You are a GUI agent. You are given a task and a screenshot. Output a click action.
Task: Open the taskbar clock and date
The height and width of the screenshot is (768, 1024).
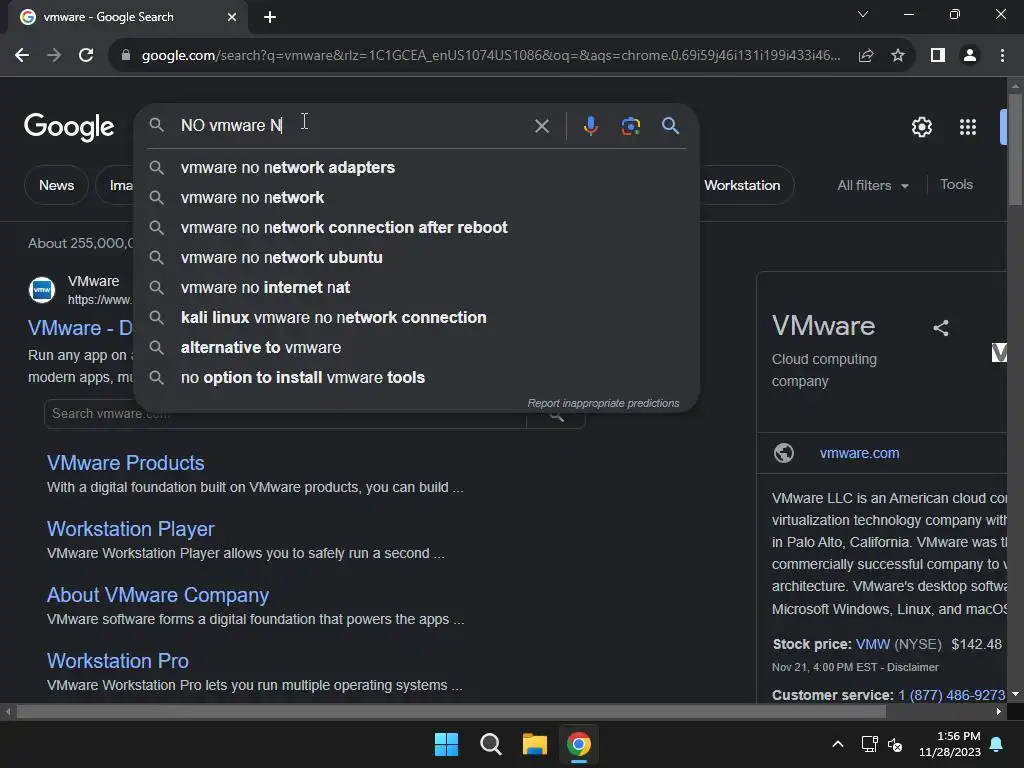coord(950,744)
